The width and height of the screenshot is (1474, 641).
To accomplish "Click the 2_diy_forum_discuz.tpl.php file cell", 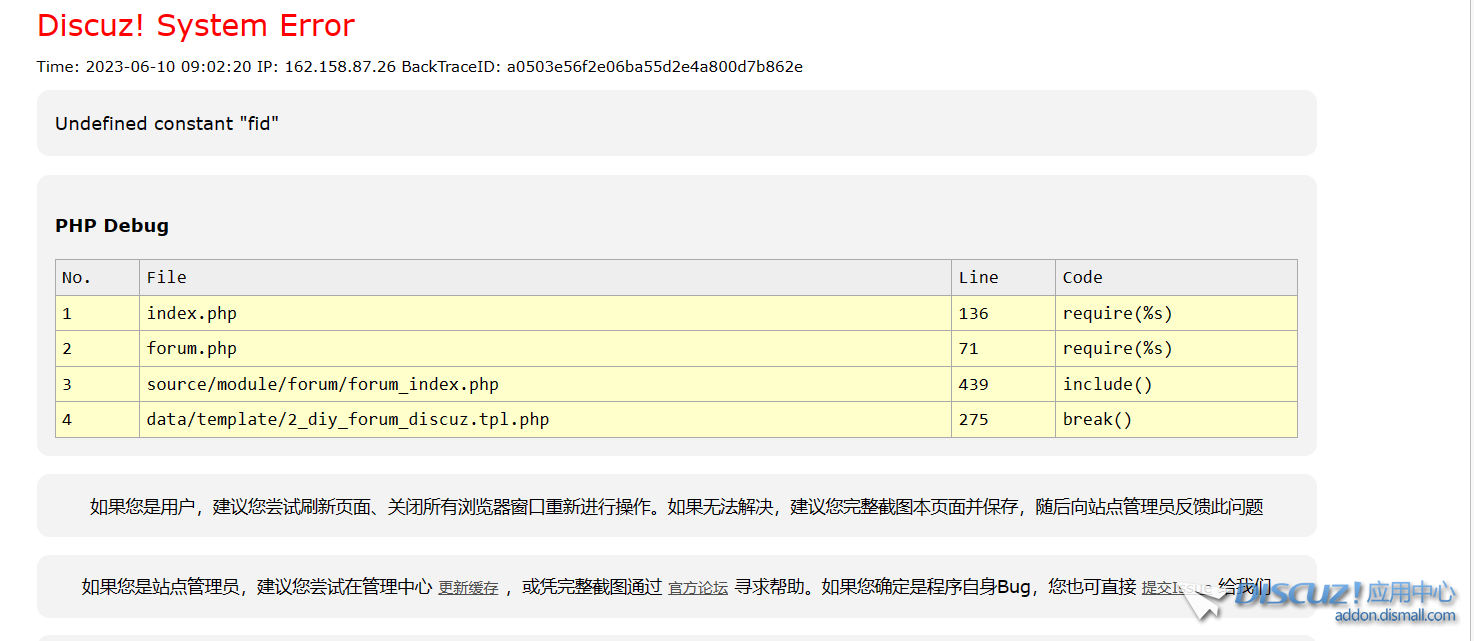I will click(348, 420).
